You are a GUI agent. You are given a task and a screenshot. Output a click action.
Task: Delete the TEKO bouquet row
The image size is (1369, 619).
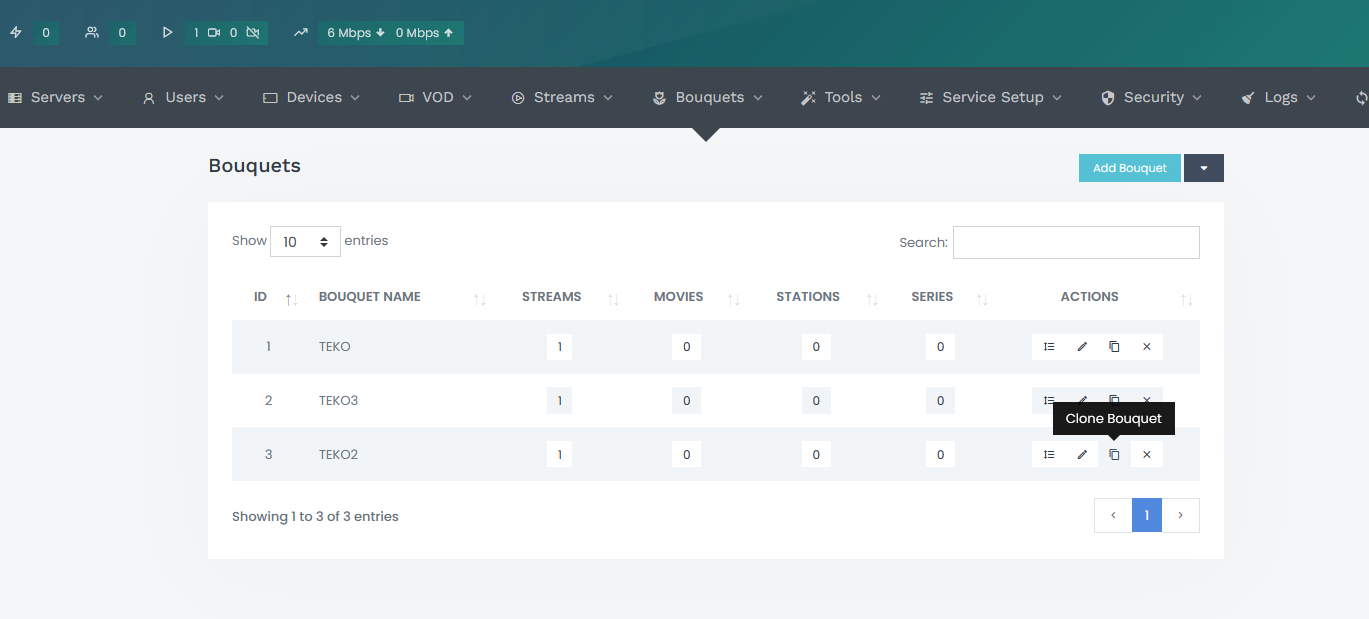pyautogui.click(x=1146, y=347)
